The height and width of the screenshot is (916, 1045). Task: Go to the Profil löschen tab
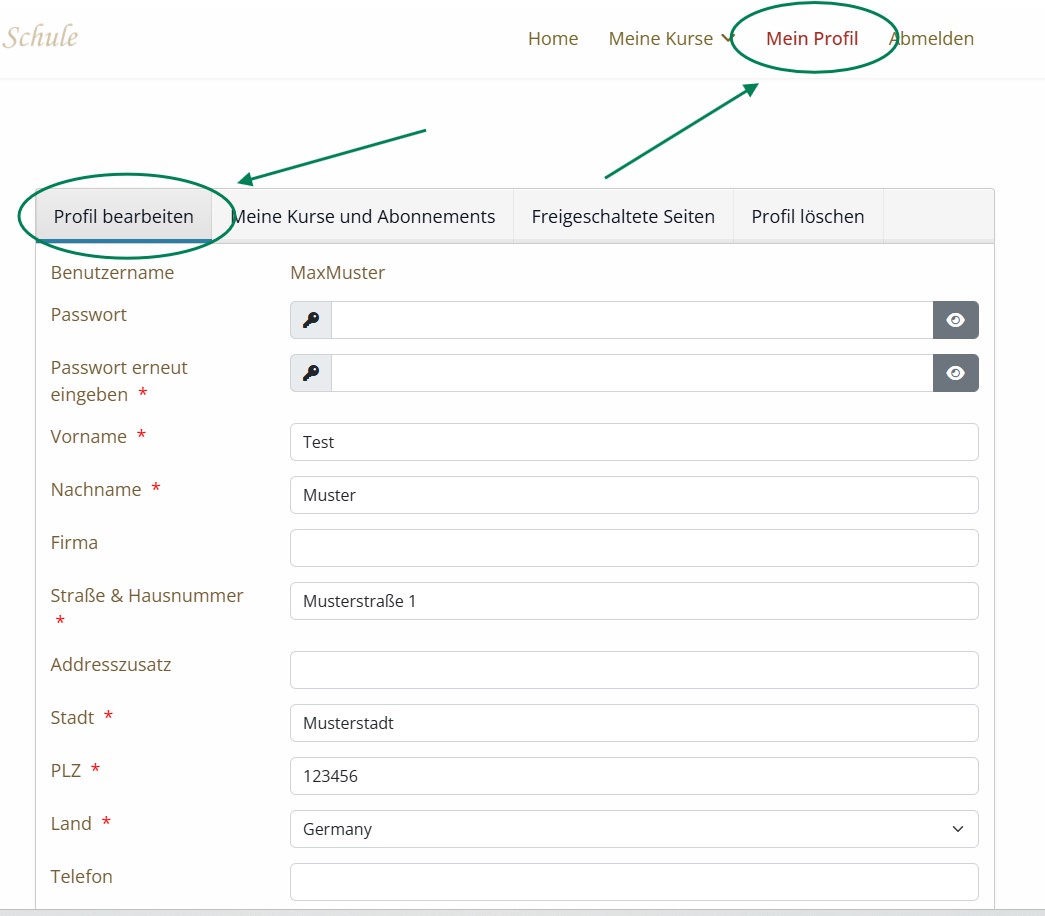pos(808,217)
